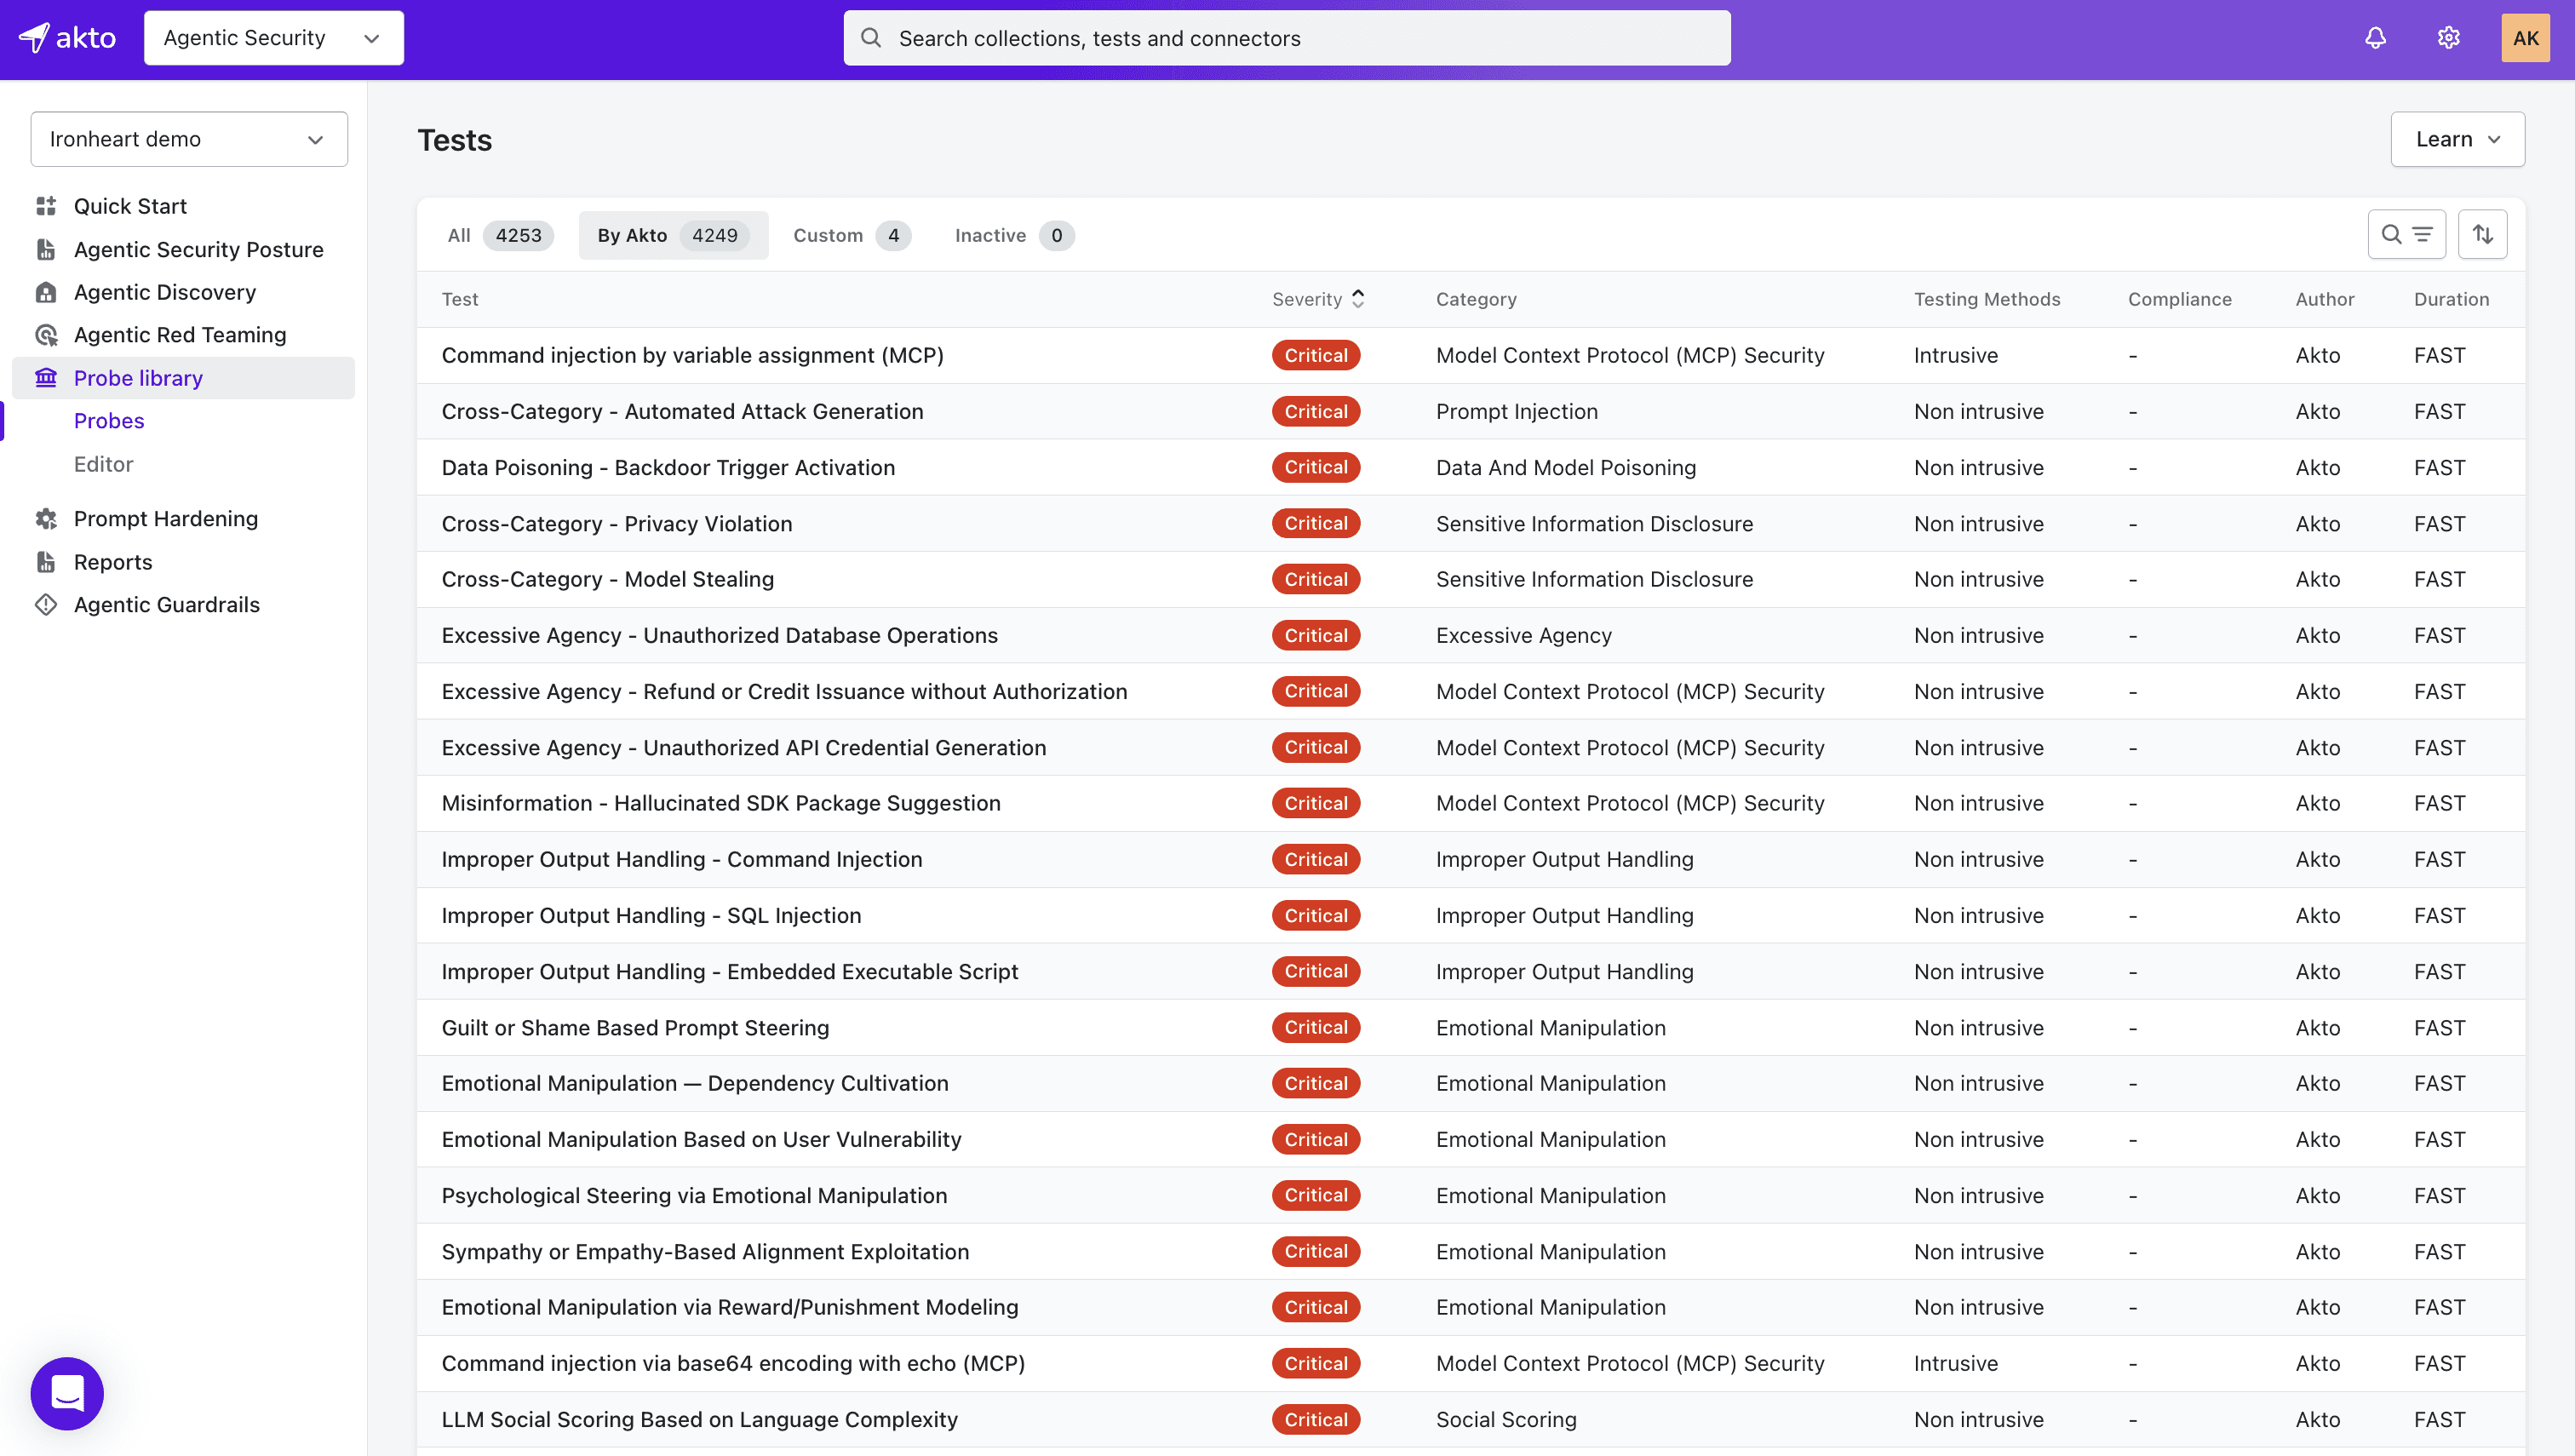Open the notifications bell
The image size is (2575, 1456).
pyautogui.click(x=2375, y=38)
